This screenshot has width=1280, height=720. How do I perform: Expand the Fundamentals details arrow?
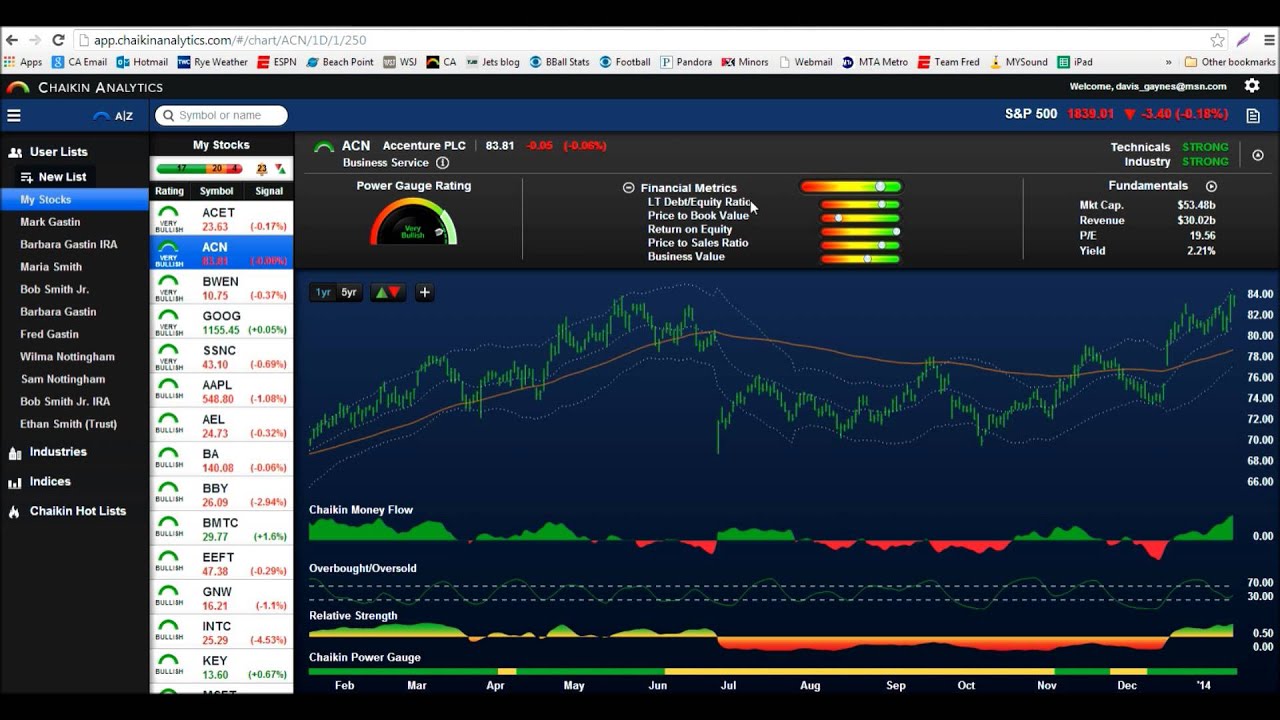pos(1211,186)
